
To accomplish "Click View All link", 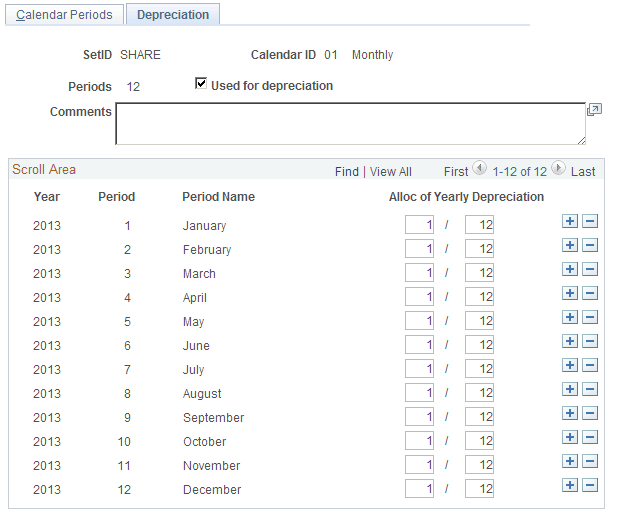I will 390,172.
